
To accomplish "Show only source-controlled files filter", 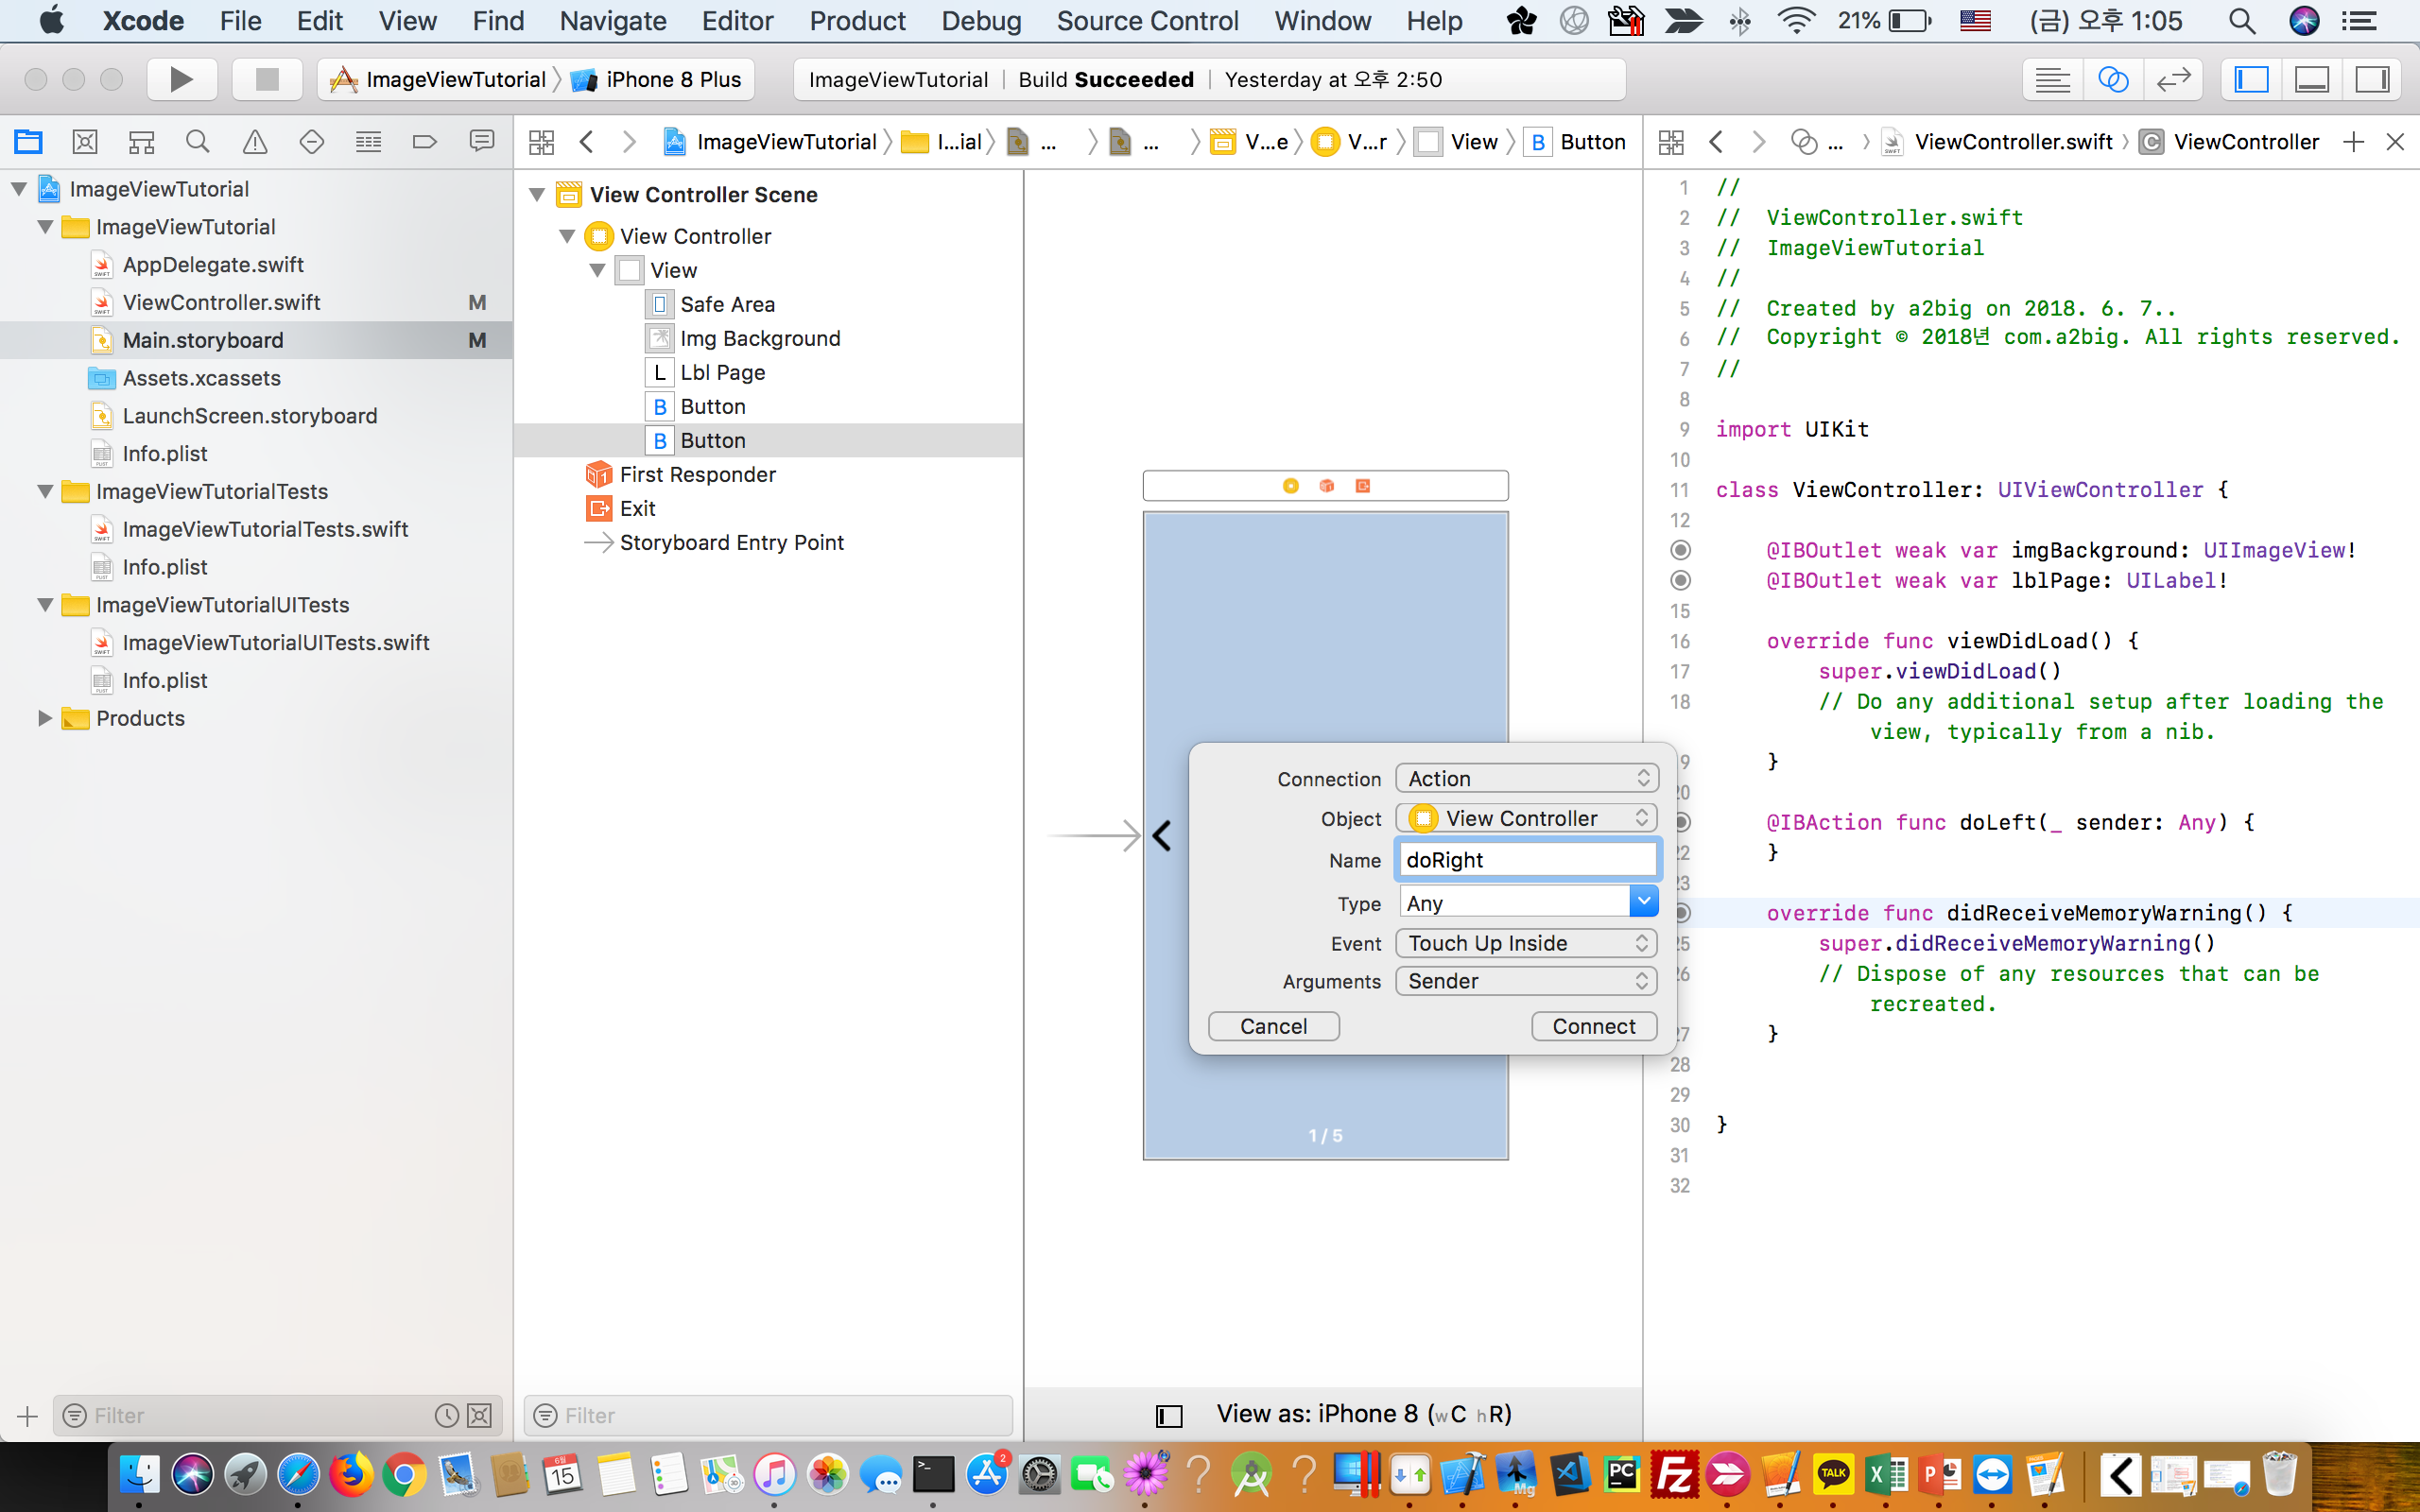I will tap(480, 1415).
